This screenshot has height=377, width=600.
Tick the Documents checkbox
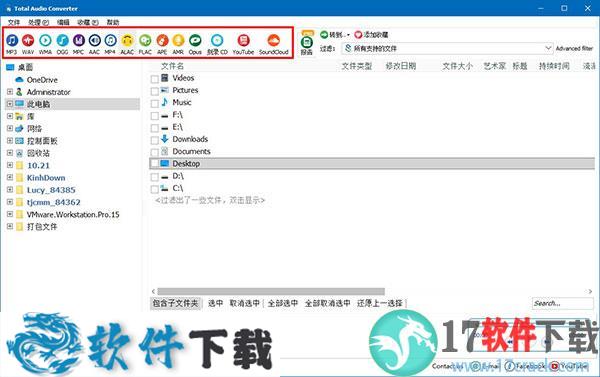[x=155, y=153]
